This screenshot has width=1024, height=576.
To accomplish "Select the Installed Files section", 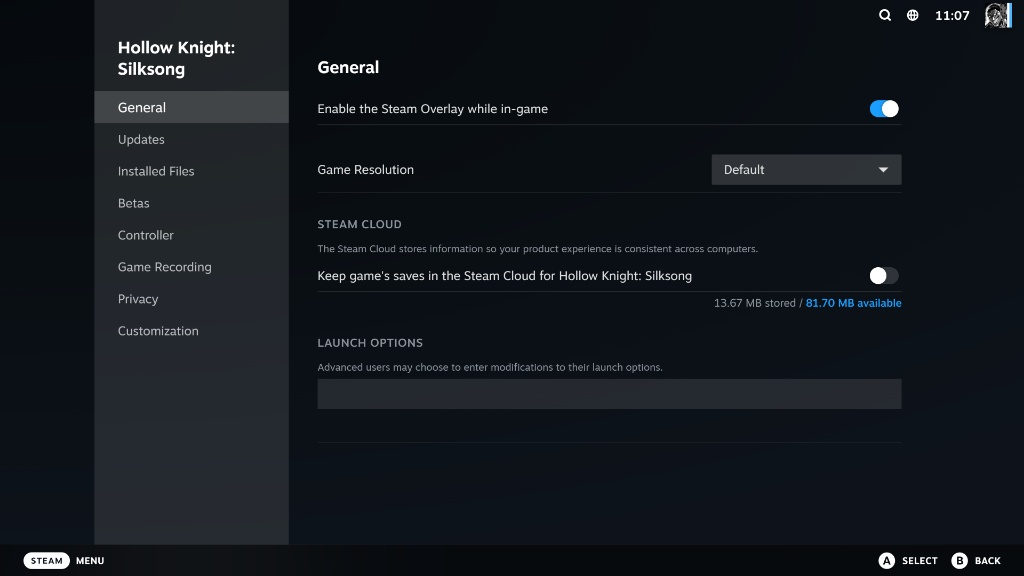I will [x=156, y=171].
